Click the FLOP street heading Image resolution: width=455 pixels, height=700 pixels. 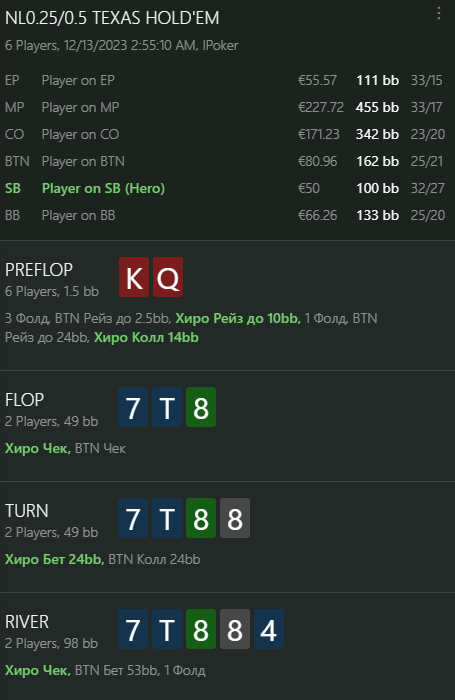pos(25,400)
